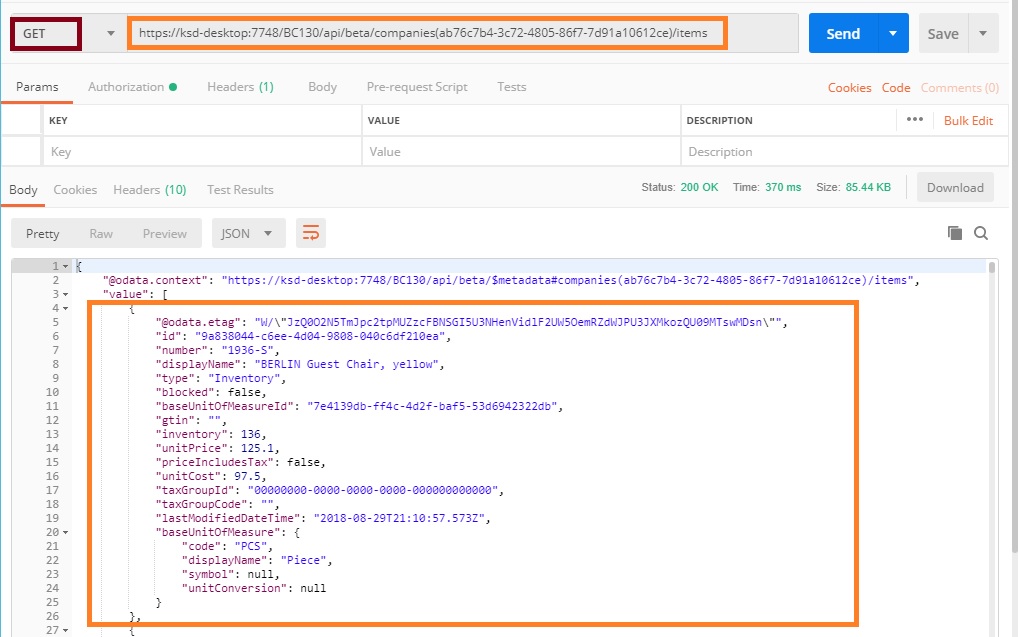1018x637 pixels.
Task: Open the response Test Results tab
Action: tap(240, 190)
